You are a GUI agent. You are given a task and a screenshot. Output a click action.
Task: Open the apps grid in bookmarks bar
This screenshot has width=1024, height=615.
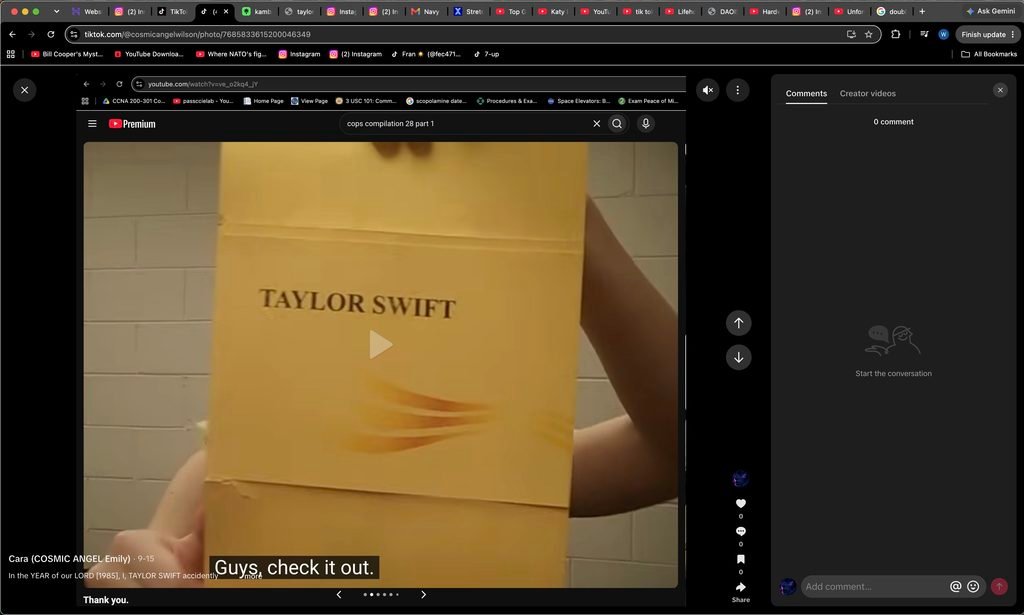pyautogui.click(x=10, y=54)
